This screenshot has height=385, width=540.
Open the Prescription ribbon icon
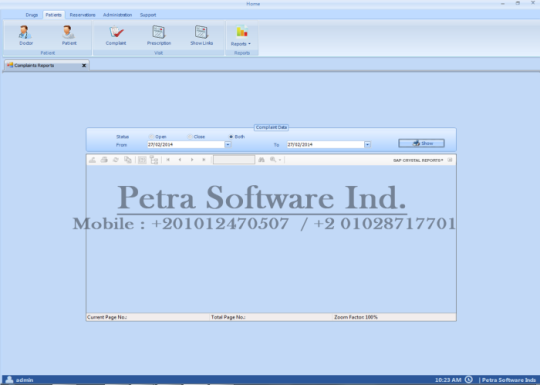159,35
